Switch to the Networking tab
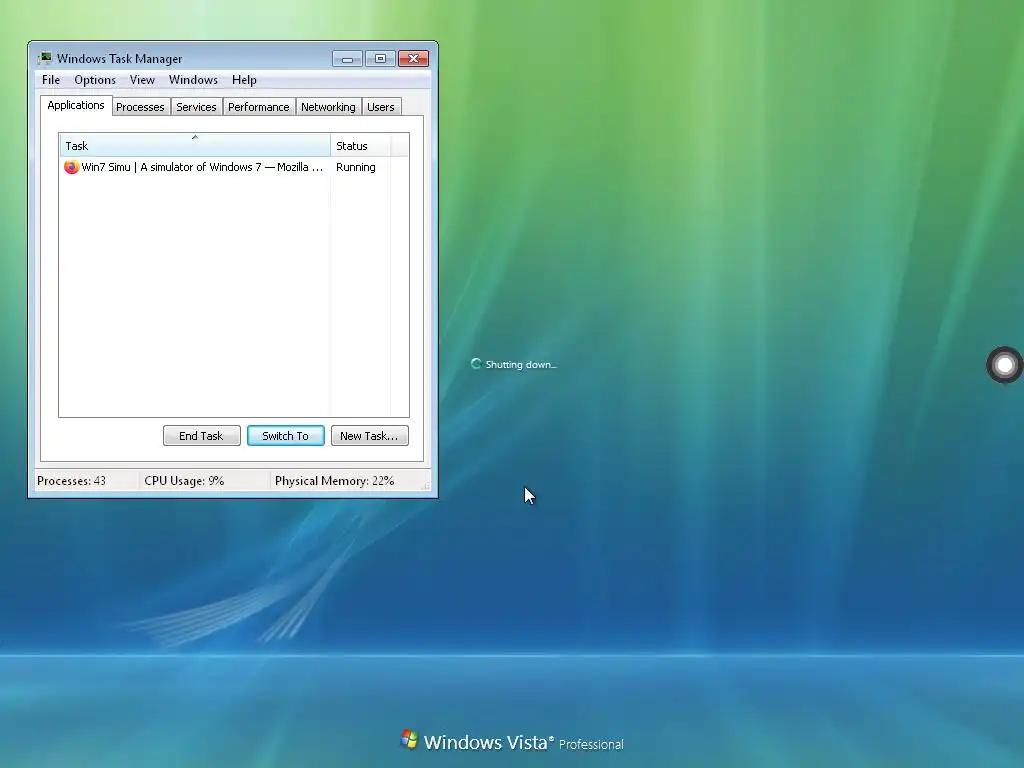The image size is (1024, 768). point(328,107)
